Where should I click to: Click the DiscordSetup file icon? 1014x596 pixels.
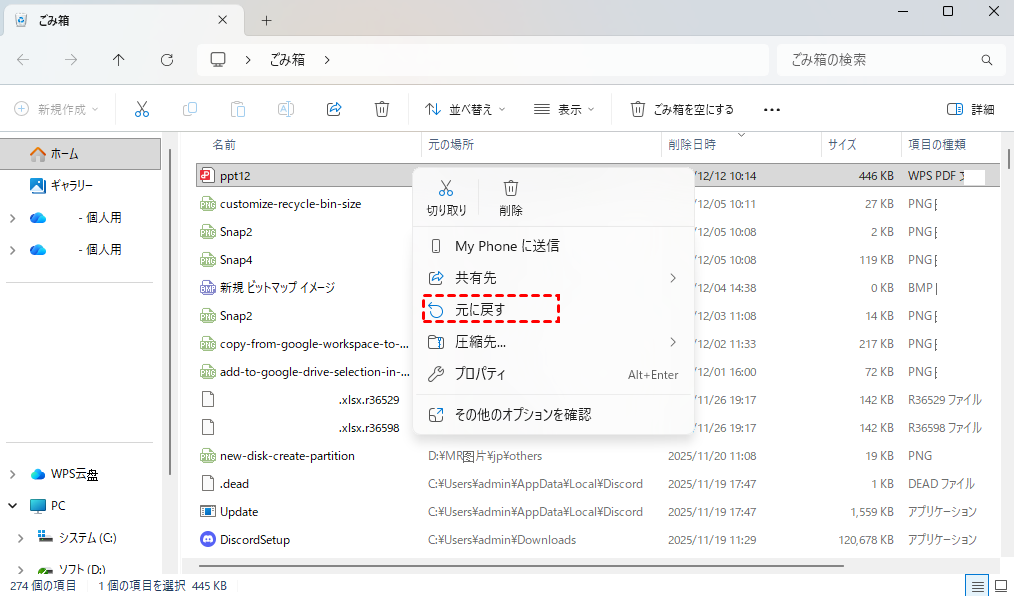pyautogui.click(x=208, y=540)
